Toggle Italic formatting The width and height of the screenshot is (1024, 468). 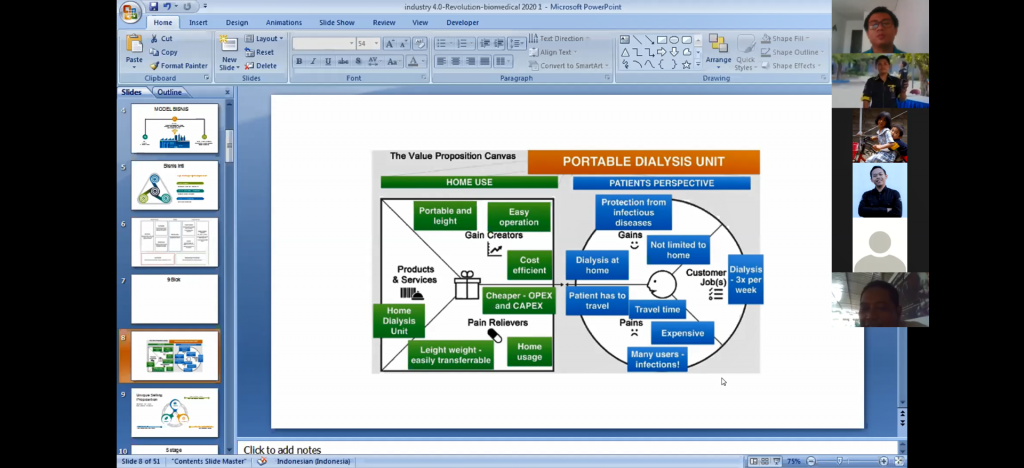click(x=313, y=62)
